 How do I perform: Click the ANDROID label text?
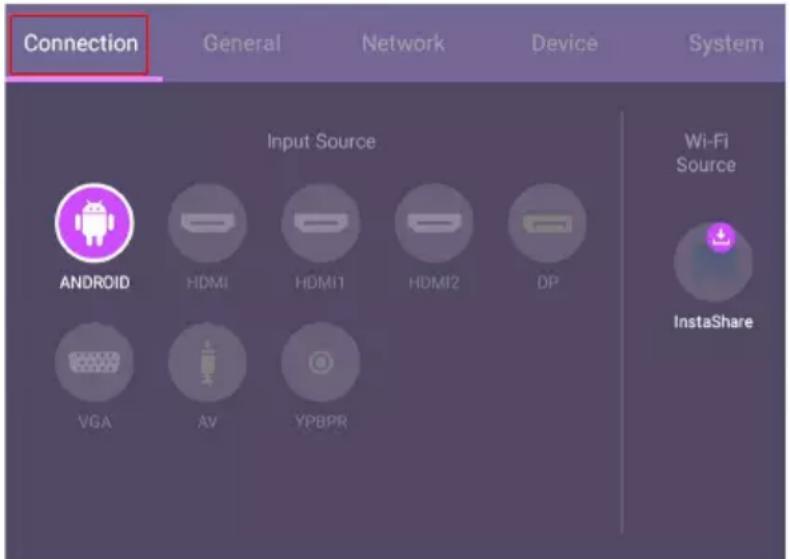pyautogui.click(x=95, y=283)
